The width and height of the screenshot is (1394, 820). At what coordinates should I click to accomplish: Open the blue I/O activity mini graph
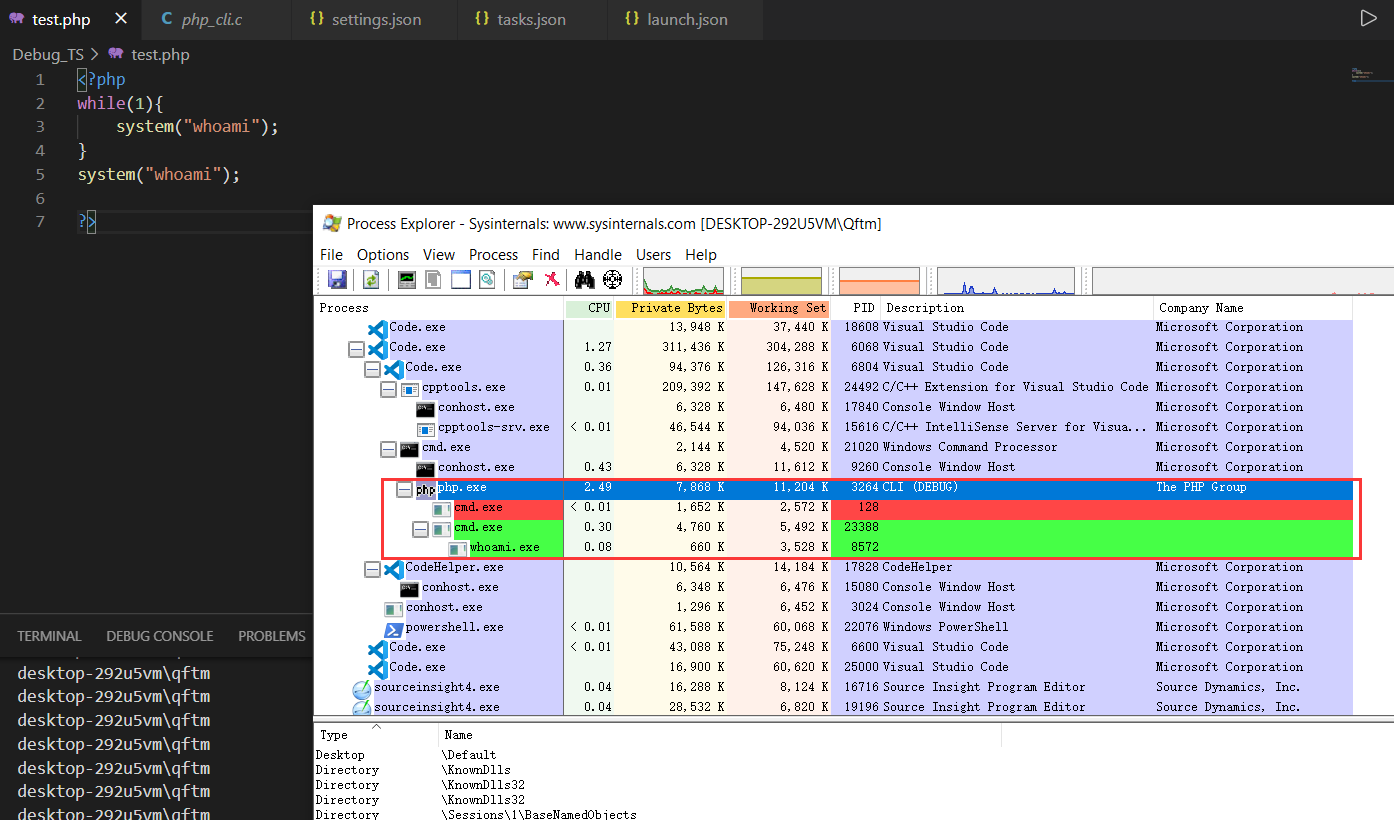click(x=1005, y=281)
